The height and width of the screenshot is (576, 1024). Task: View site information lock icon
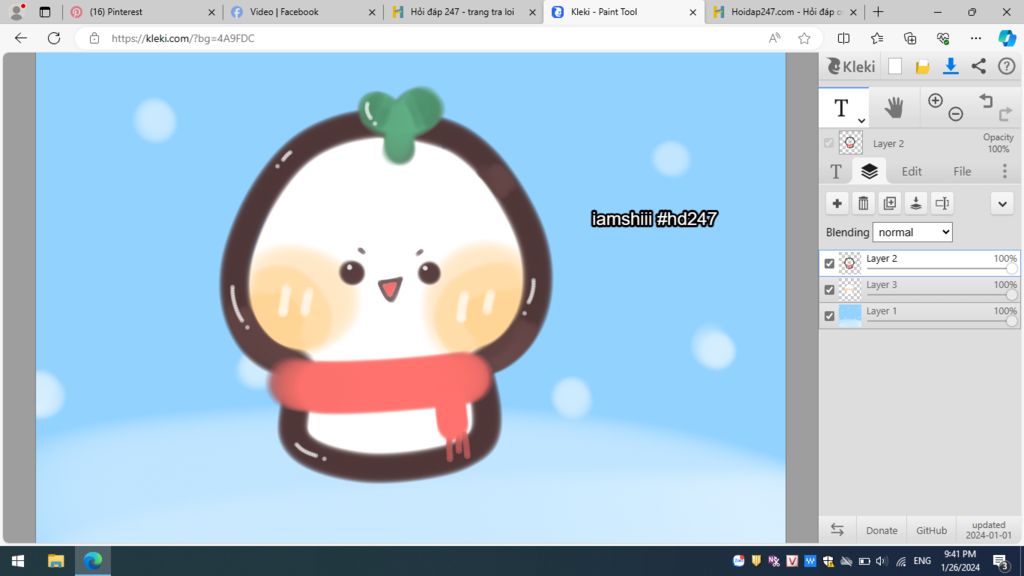point(94,38)
